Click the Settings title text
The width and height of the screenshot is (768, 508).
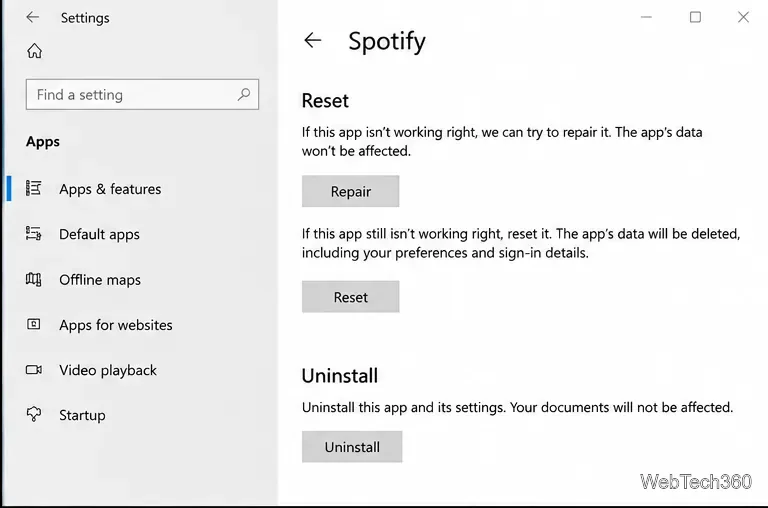pos(85,18)
